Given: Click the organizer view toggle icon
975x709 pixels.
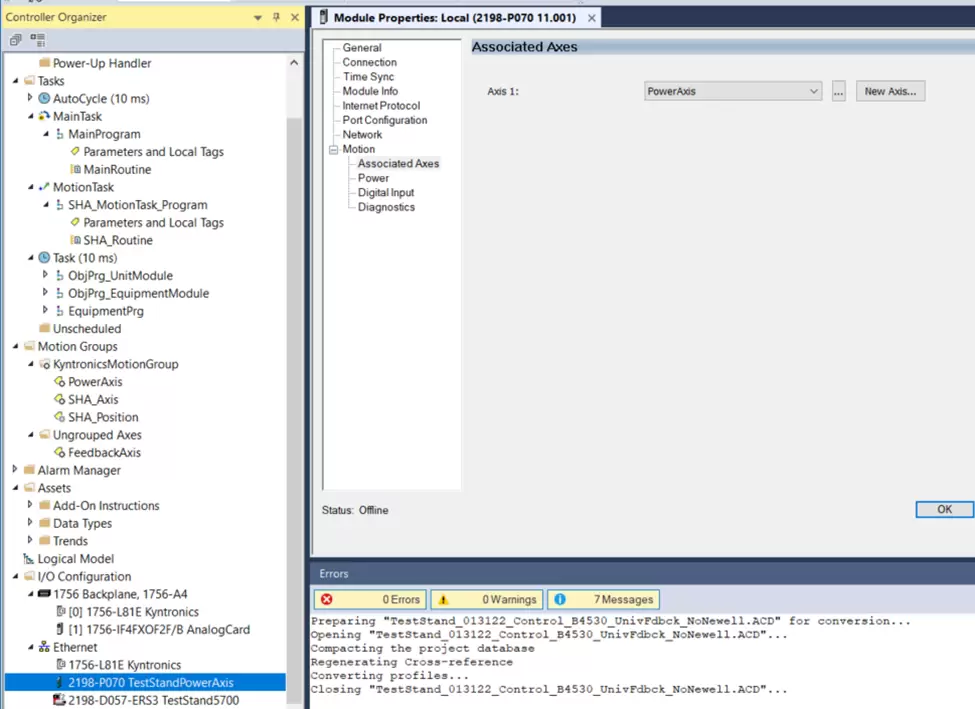Looking at the screenshot, I should point(37,40).
